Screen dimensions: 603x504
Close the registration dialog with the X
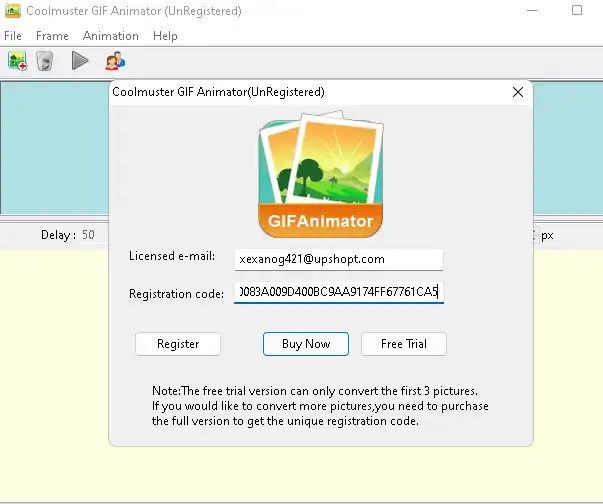pyautogui.click(x=517, y=92)
